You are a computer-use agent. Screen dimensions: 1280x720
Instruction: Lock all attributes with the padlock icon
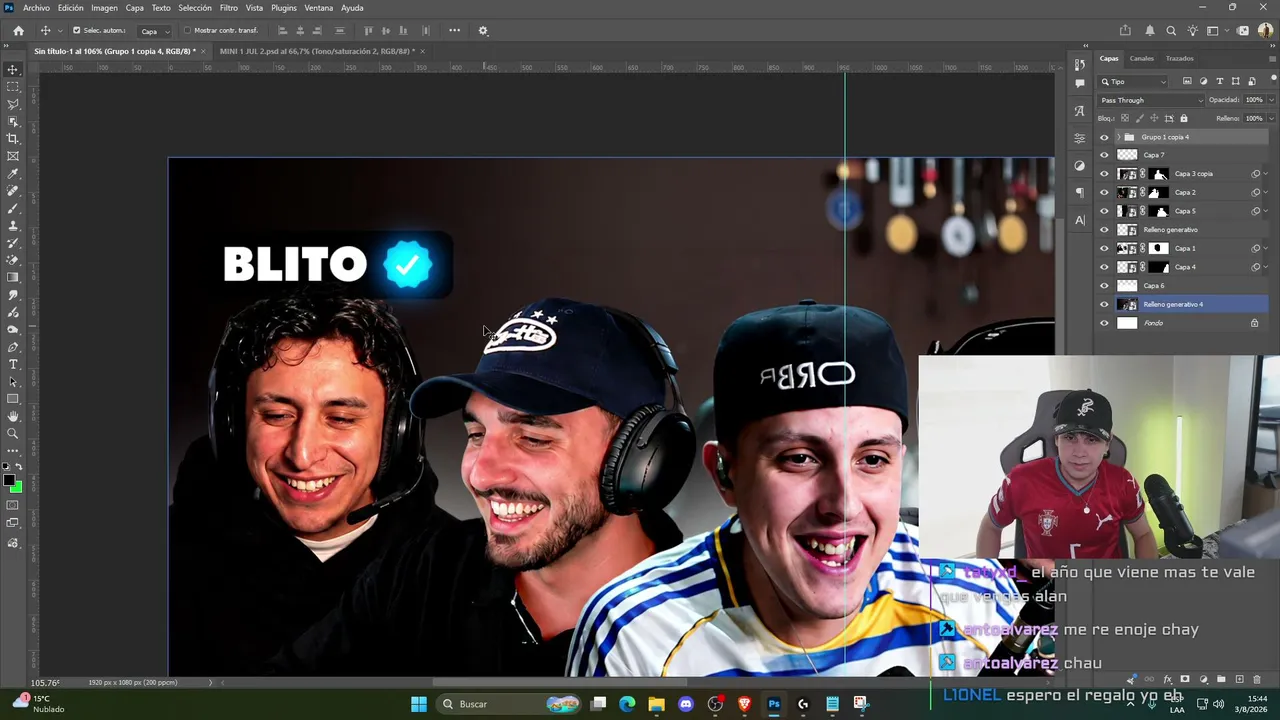[x=1184, y=118]
